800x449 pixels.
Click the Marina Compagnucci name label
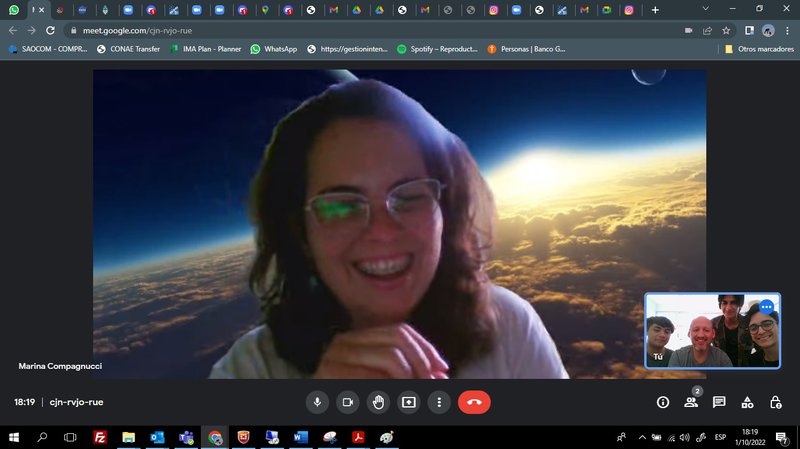click(x=60, y=366)
